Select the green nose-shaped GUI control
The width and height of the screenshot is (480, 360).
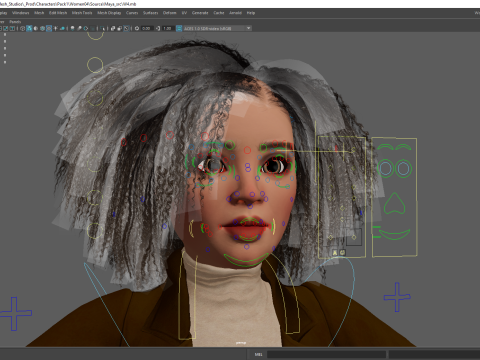[394, 203]
